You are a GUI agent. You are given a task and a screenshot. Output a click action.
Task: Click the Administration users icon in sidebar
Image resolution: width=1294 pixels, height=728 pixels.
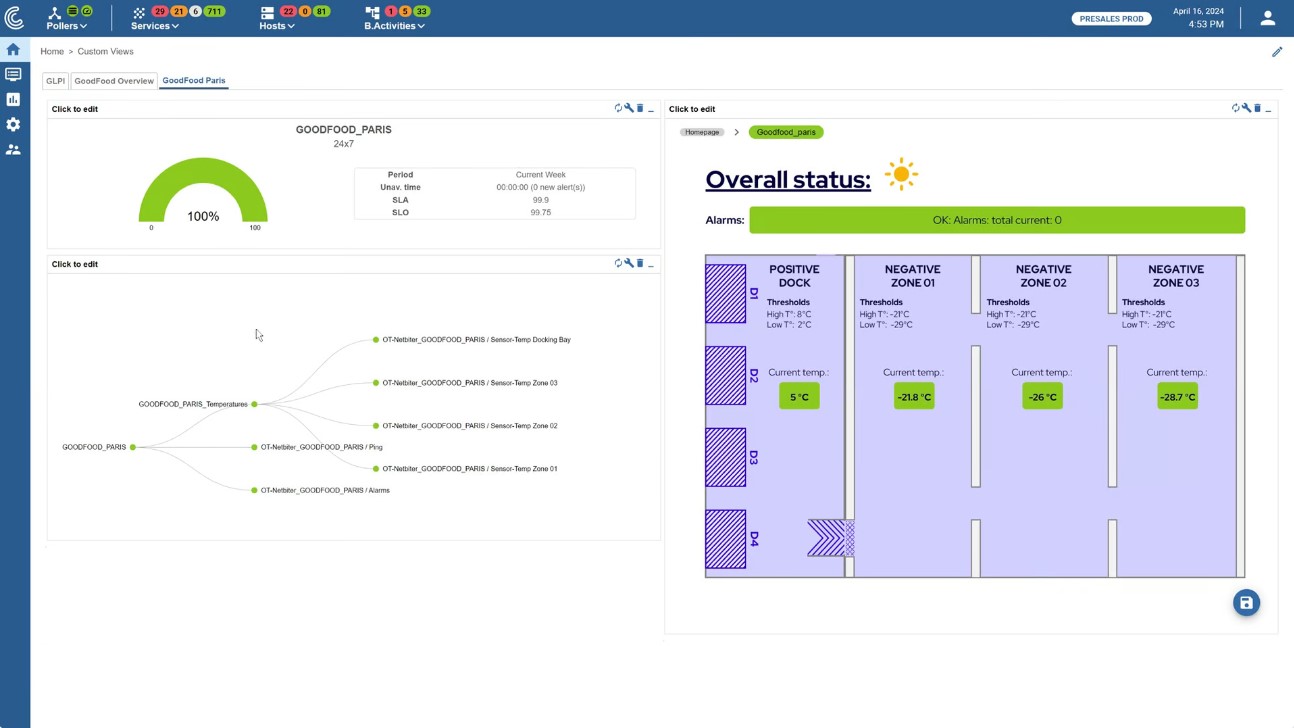pyautogui.click(x=14, y=148)
